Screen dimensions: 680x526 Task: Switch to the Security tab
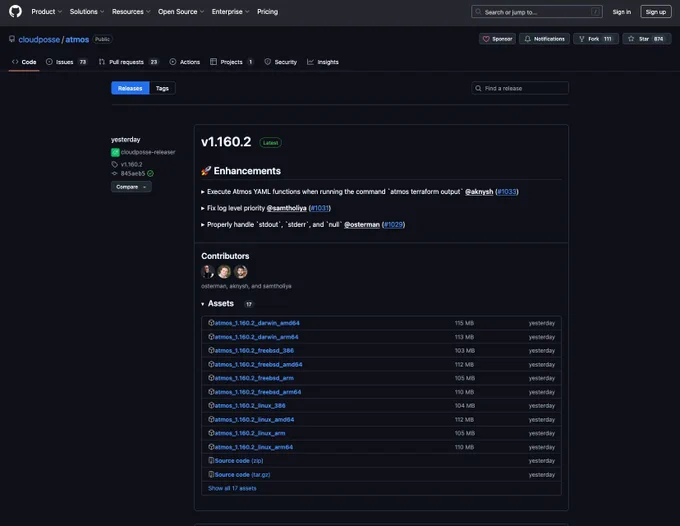pyautogui.click(x=281, y=62)
